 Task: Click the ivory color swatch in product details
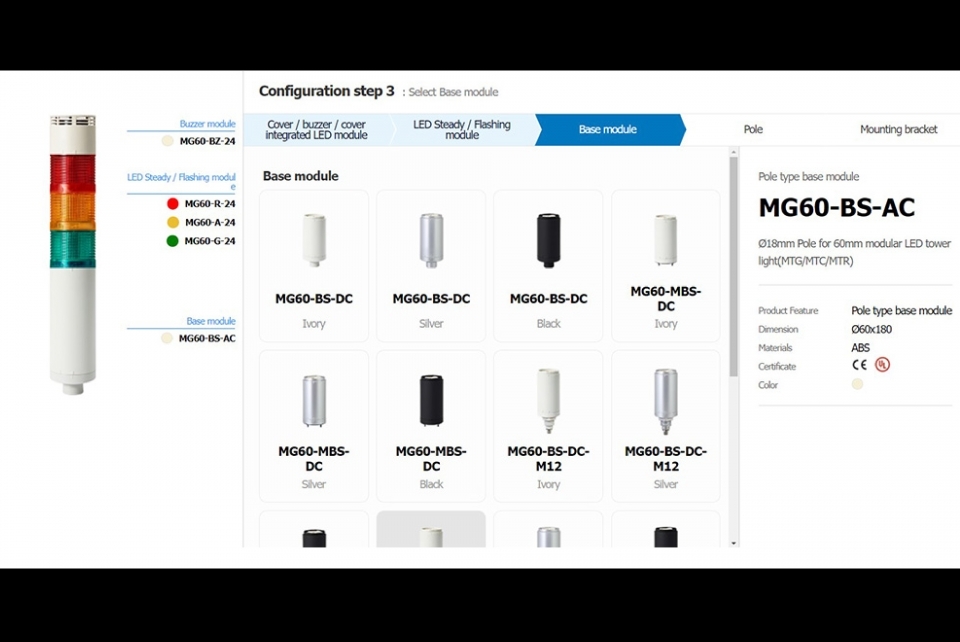857,384
